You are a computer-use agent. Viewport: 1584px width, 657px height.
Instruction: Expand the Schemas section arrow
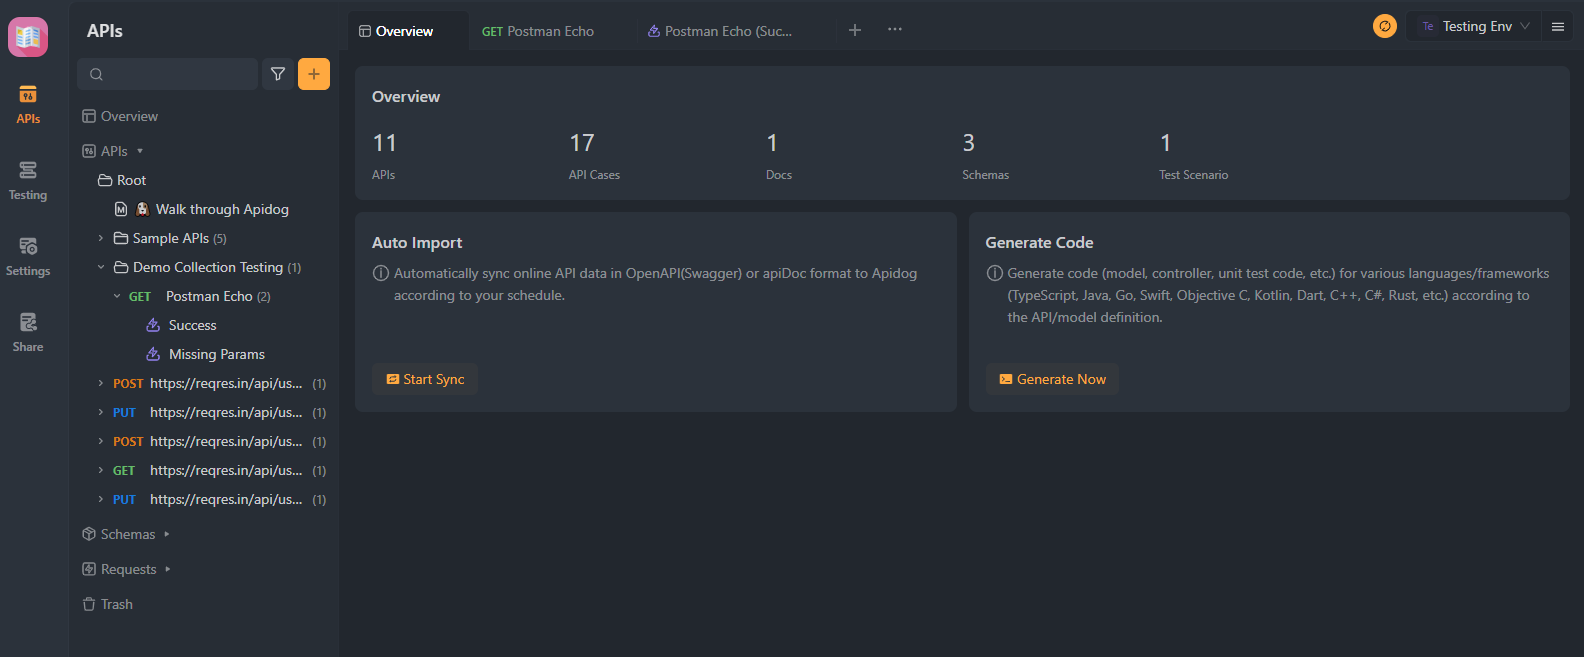tap(167, 534)
